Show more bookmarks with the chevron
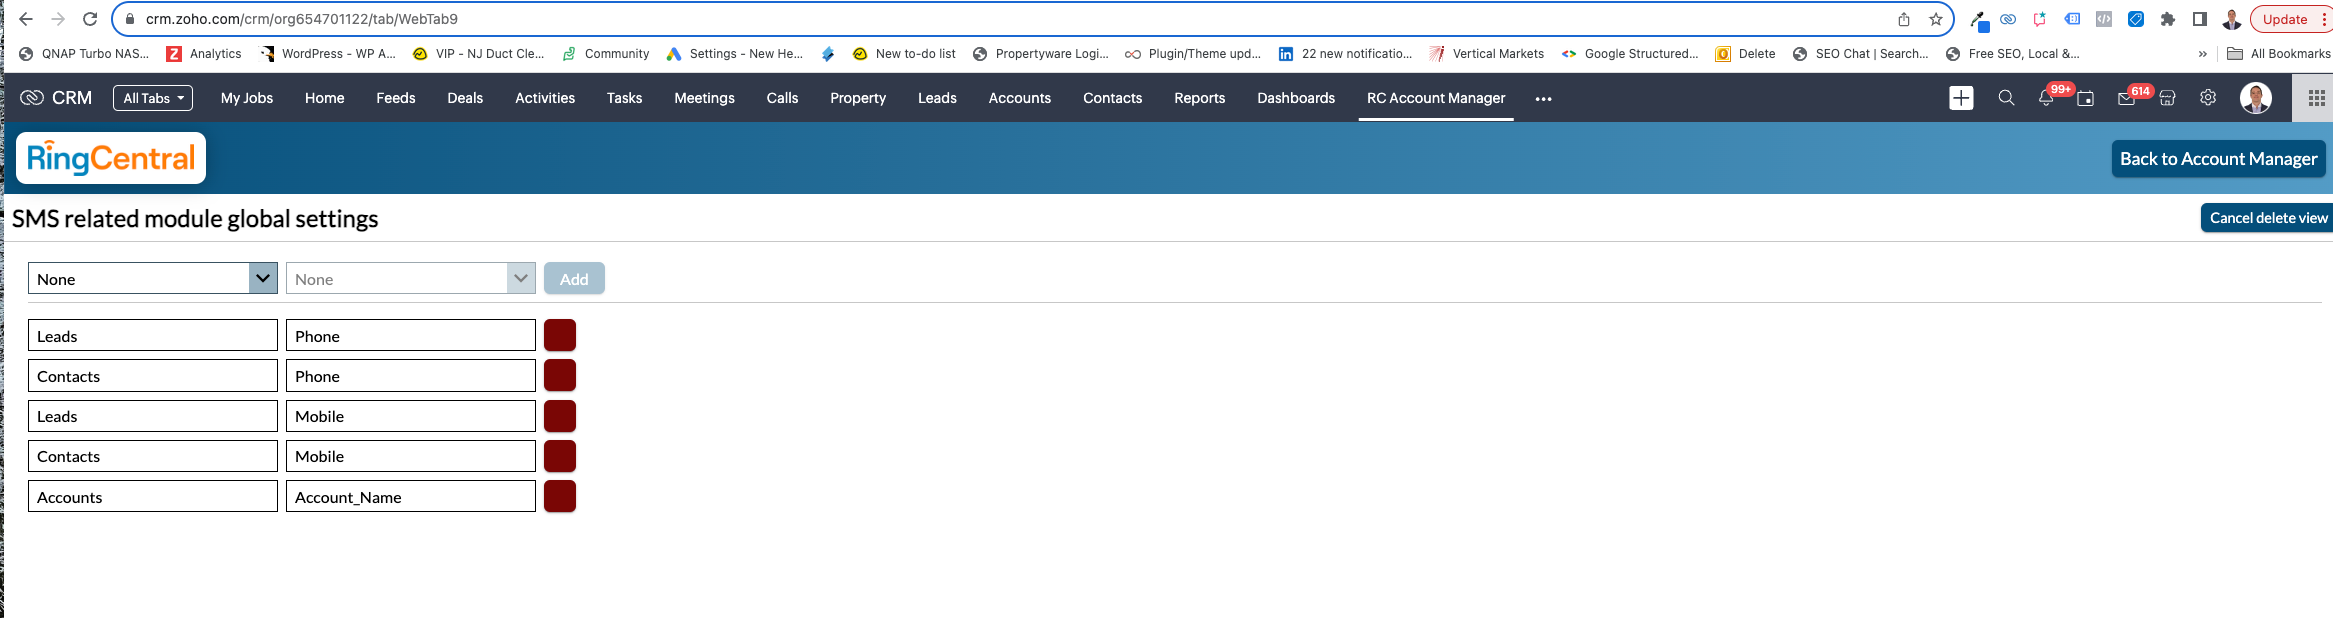The image size is (2333, 618). coord(2203,54)
